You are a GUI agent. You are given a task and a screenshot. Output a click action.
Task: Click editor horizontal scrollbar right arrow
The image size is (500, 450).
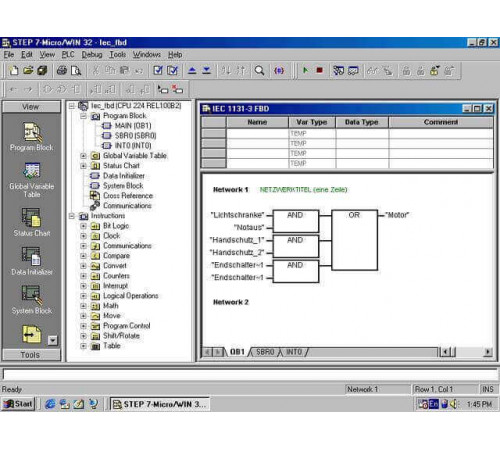488,352
